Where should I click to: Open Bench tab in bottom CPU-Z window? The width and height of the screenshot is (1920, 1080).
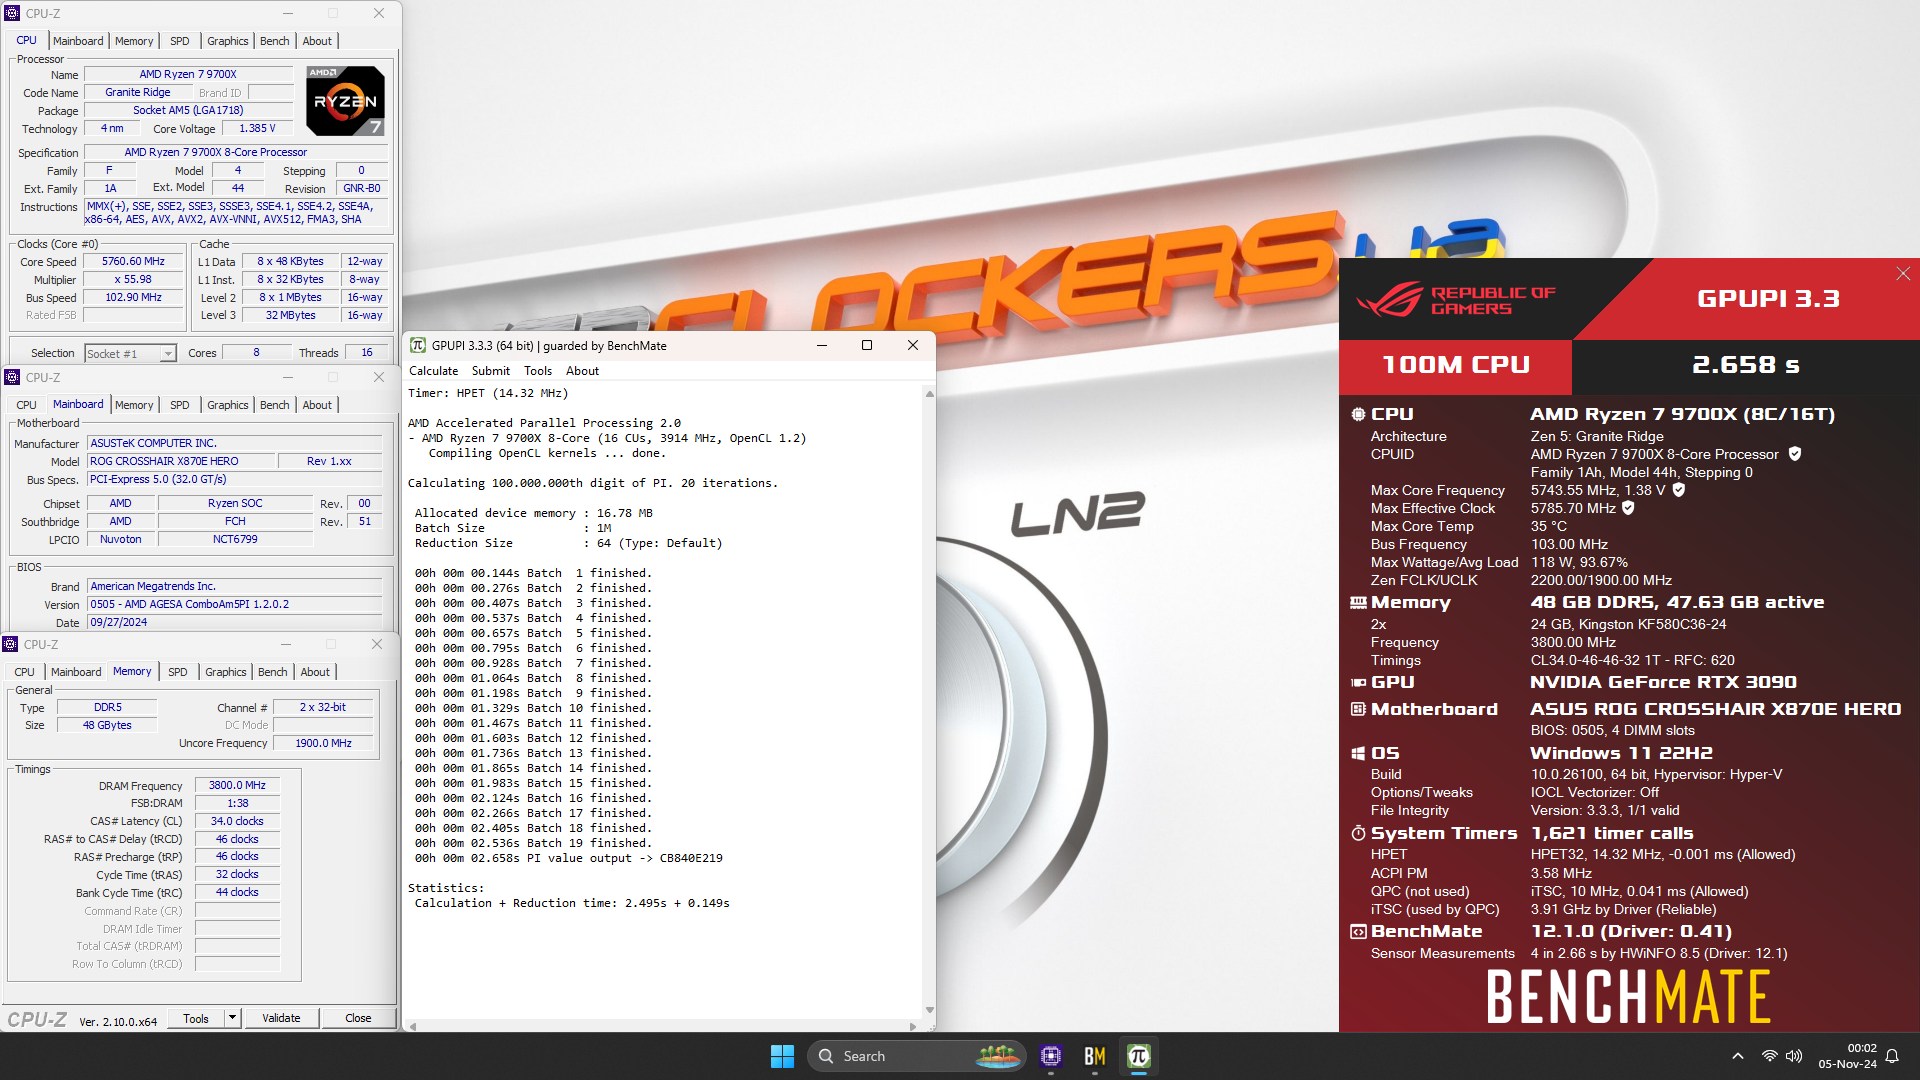tap(273, 672)
